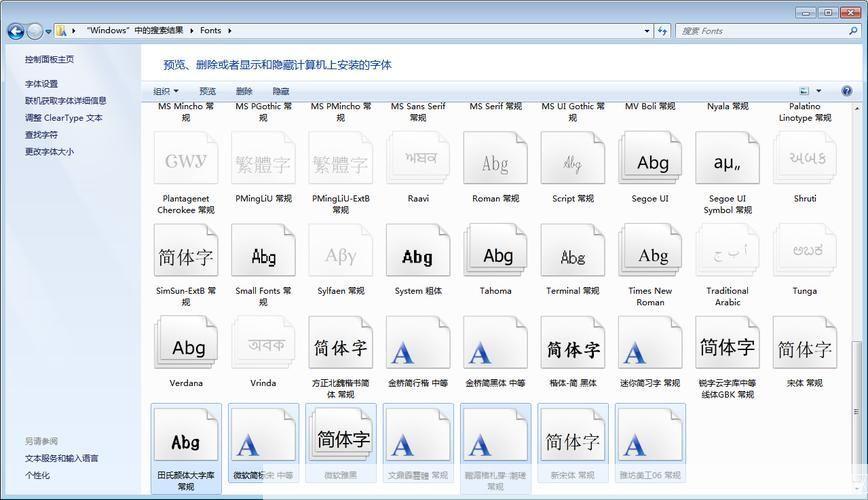Image resolution: width=868 pixels, height=500 pixels.
Task: Expand the view options dropdown arrow
Action: click(x=819, y=91)
